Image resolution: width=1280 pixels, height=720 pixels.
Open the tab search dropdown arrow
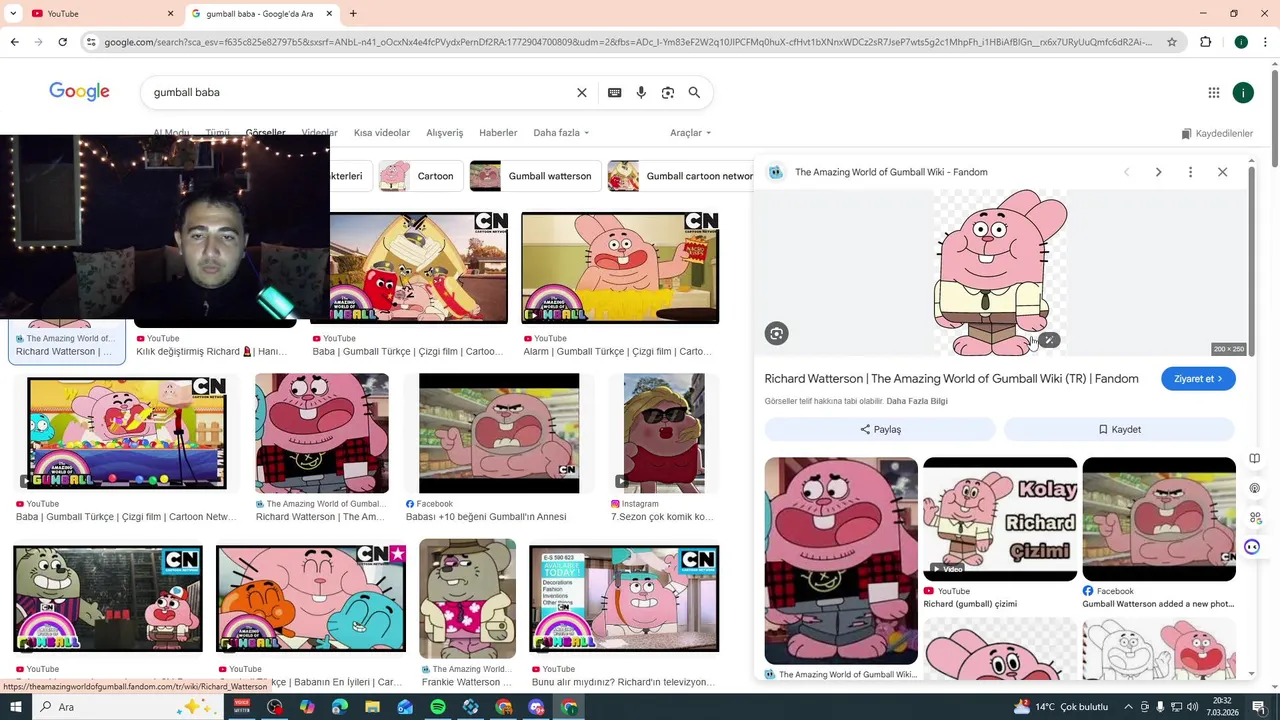coord(13,13)
